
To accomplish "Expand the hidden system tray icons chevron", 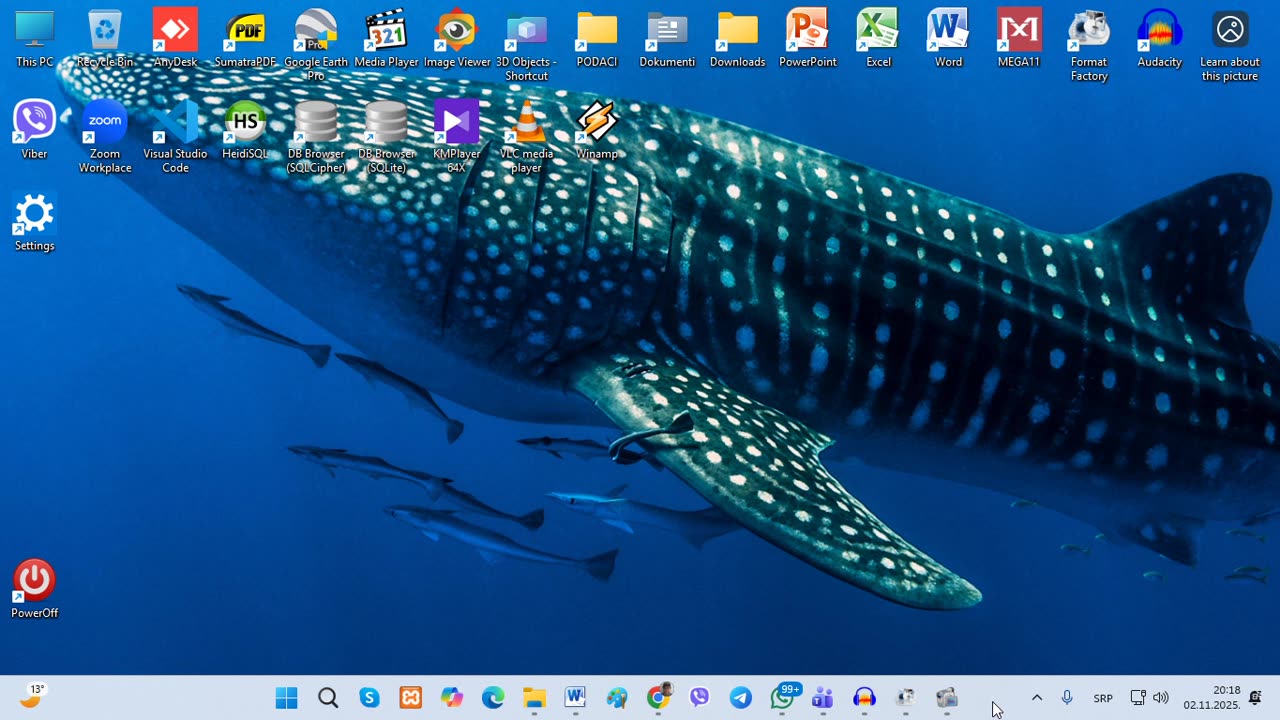I will click(x=1037, y=698).
